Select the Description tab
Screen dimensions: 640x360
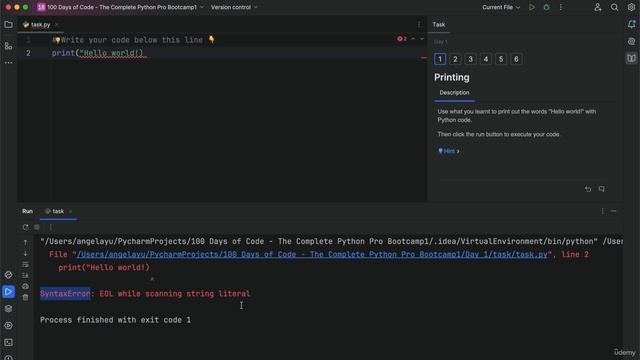pos(454,93)
